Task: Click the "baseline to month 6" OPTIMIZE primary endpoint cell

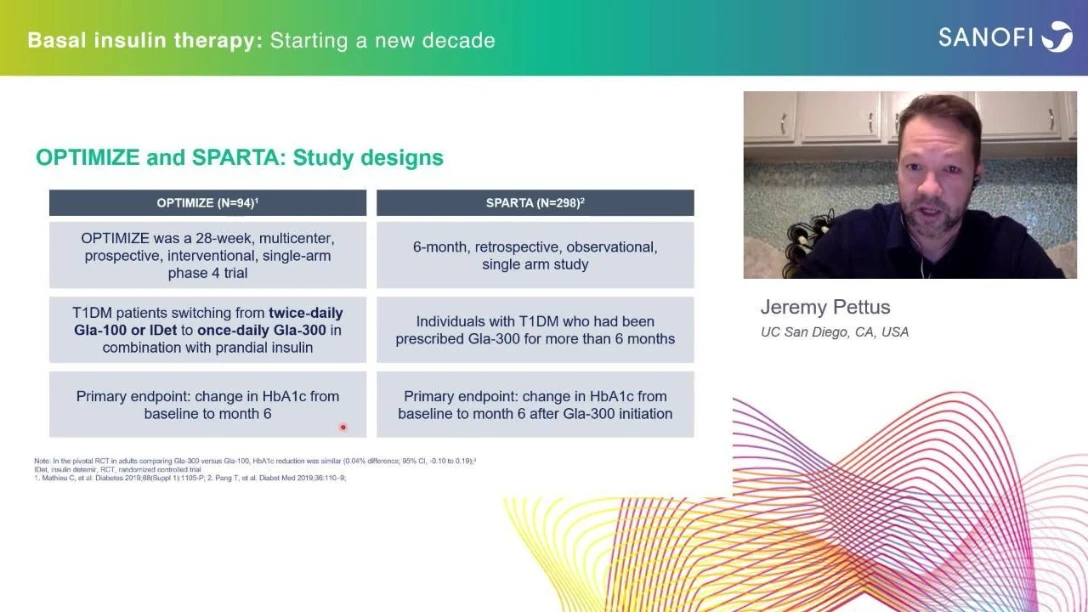Action: (x=207, y=405)
